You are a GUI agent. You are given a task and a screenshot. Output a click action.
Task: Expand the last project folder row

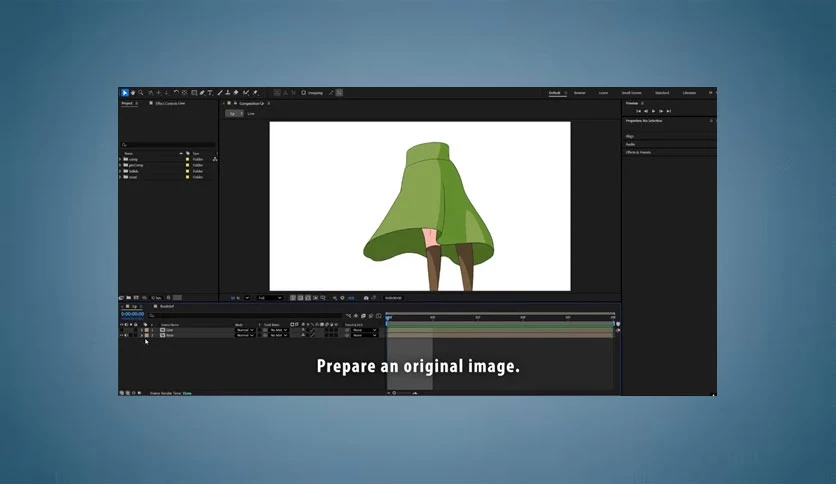(120, 177)
